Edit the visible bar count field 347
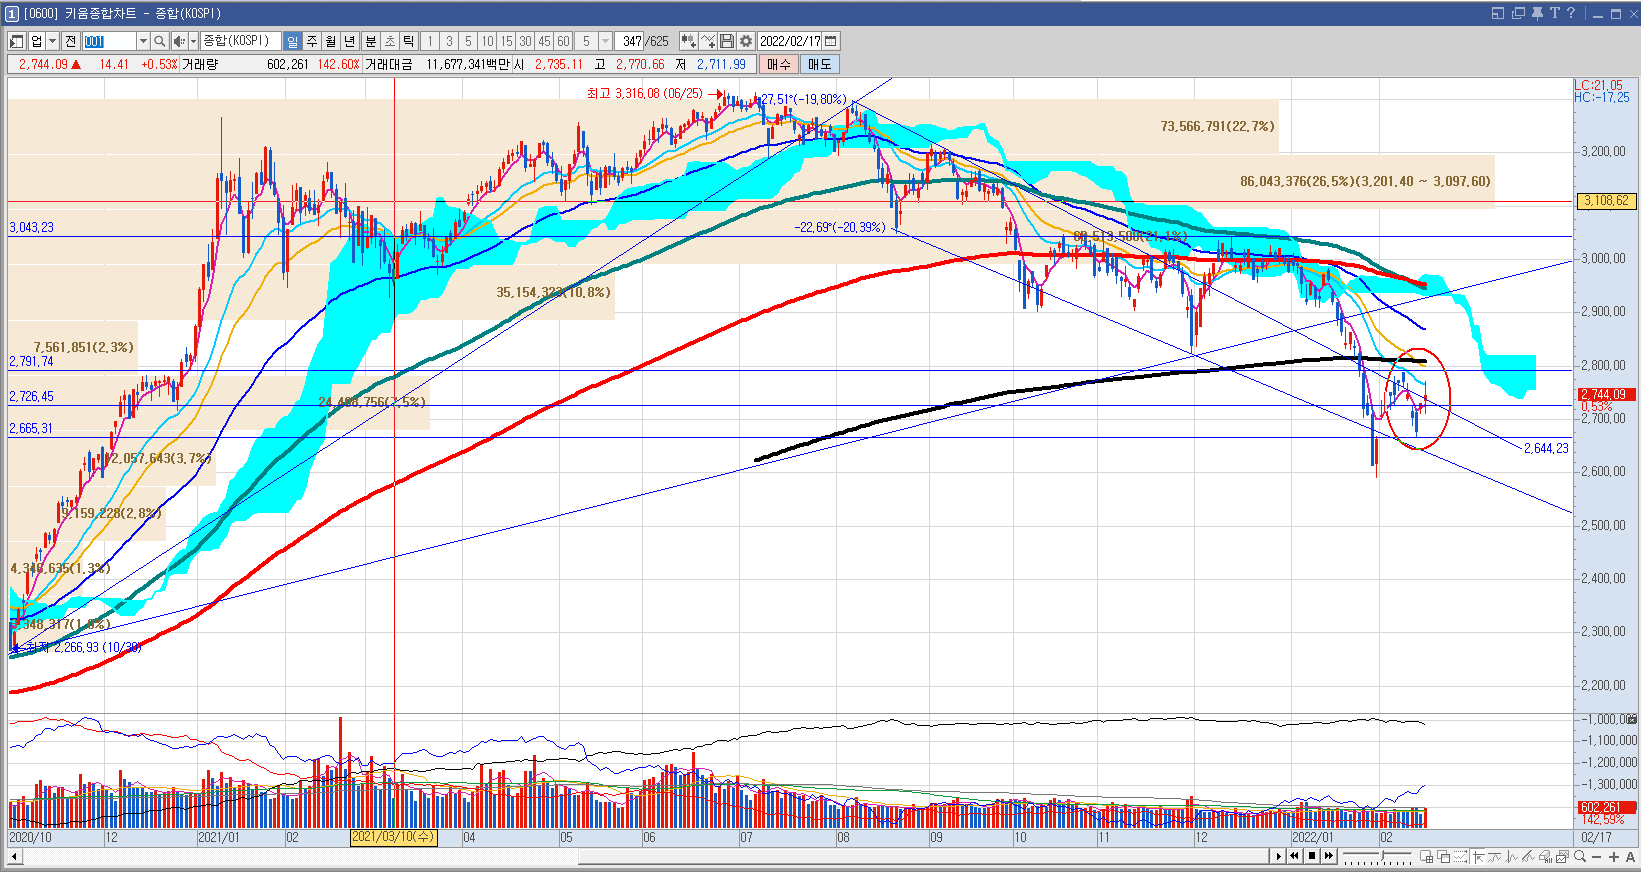Viewport: 1641px width, 872px height. [x=630, y=41]
